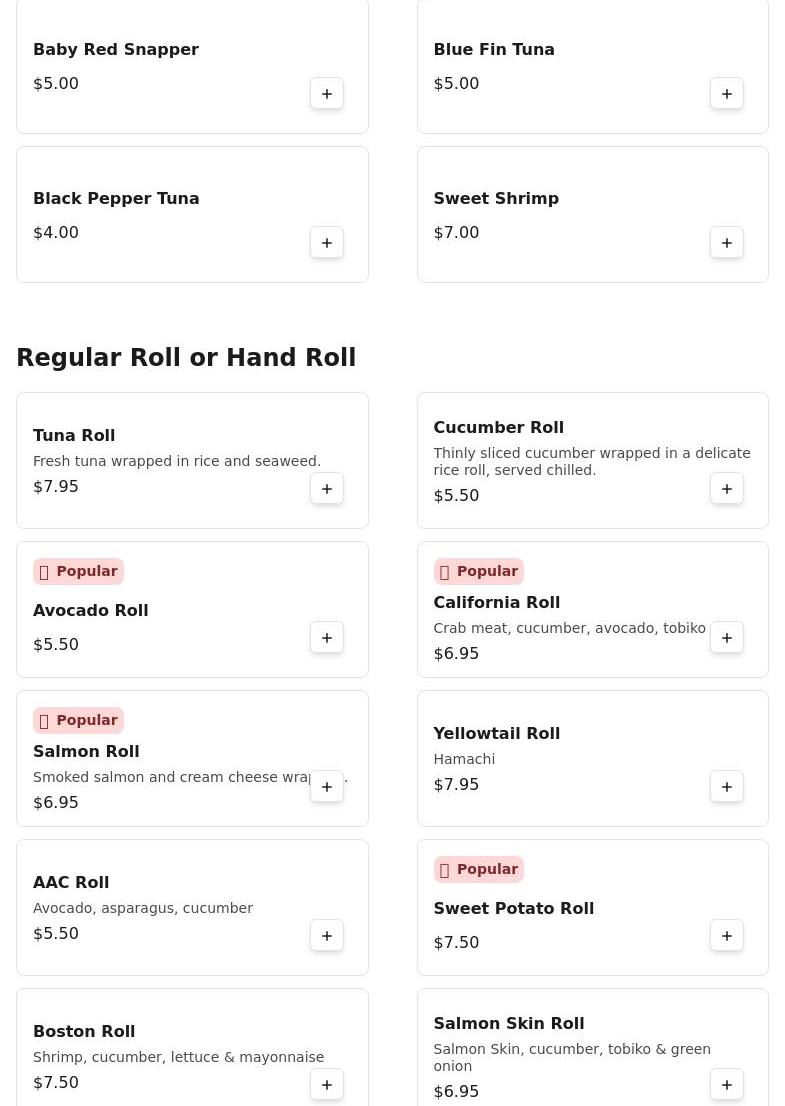Image resolution: width=785 pixels, height=1106 pixels.
Task: Add California Roll using plus icon
Action: [x=727, y=638]
